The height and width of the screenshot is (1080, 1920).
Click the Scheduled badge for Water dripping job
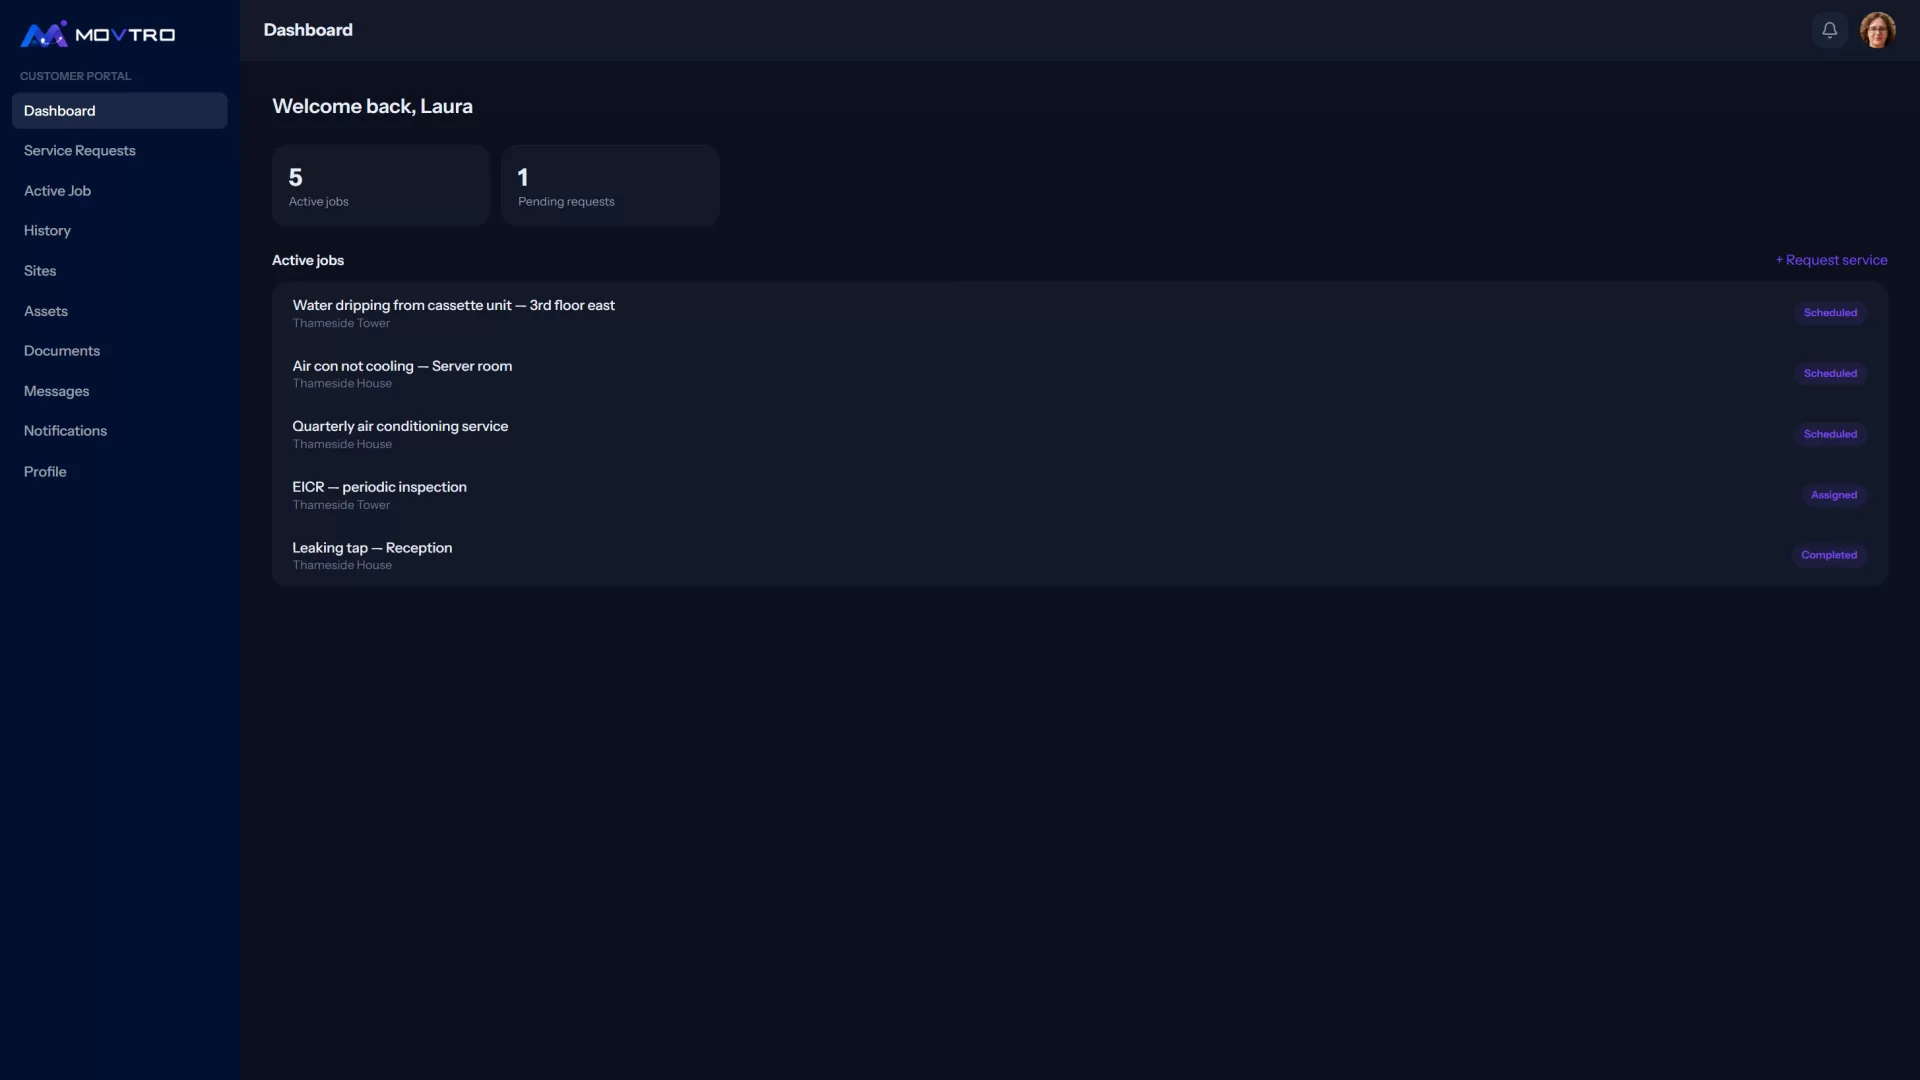(x=1830, y=313)
